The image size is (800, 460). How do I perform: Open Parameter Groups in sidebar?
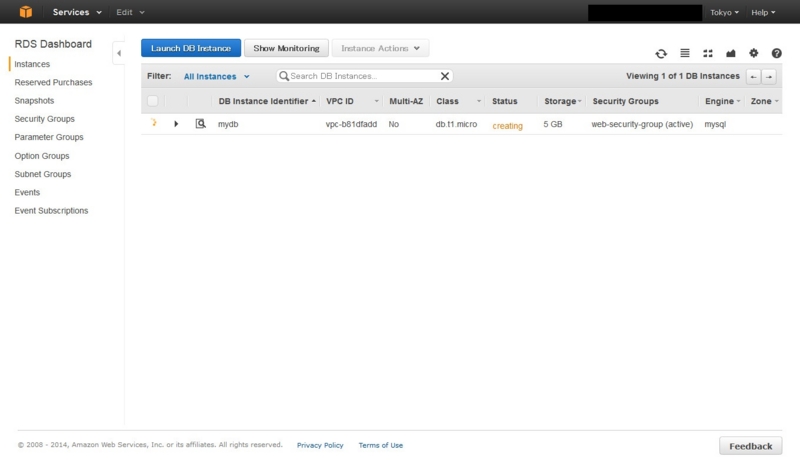point(49,137)
